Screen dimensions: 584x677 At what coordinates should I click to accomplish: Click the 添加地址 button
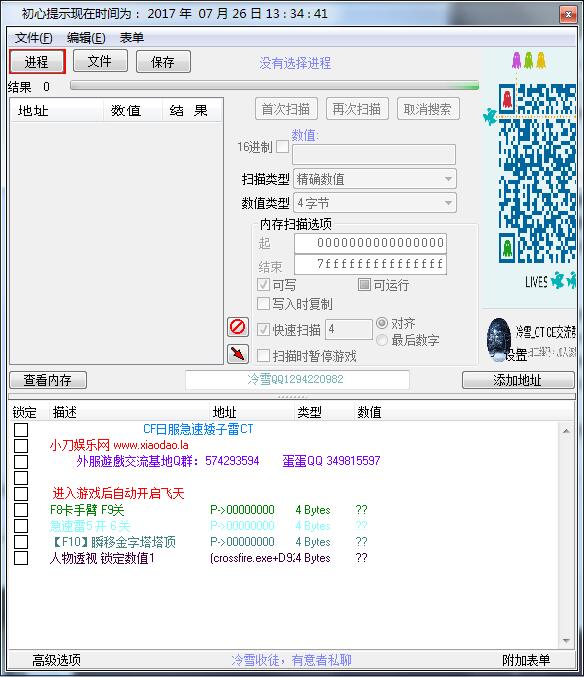click(x=518, y=380)
